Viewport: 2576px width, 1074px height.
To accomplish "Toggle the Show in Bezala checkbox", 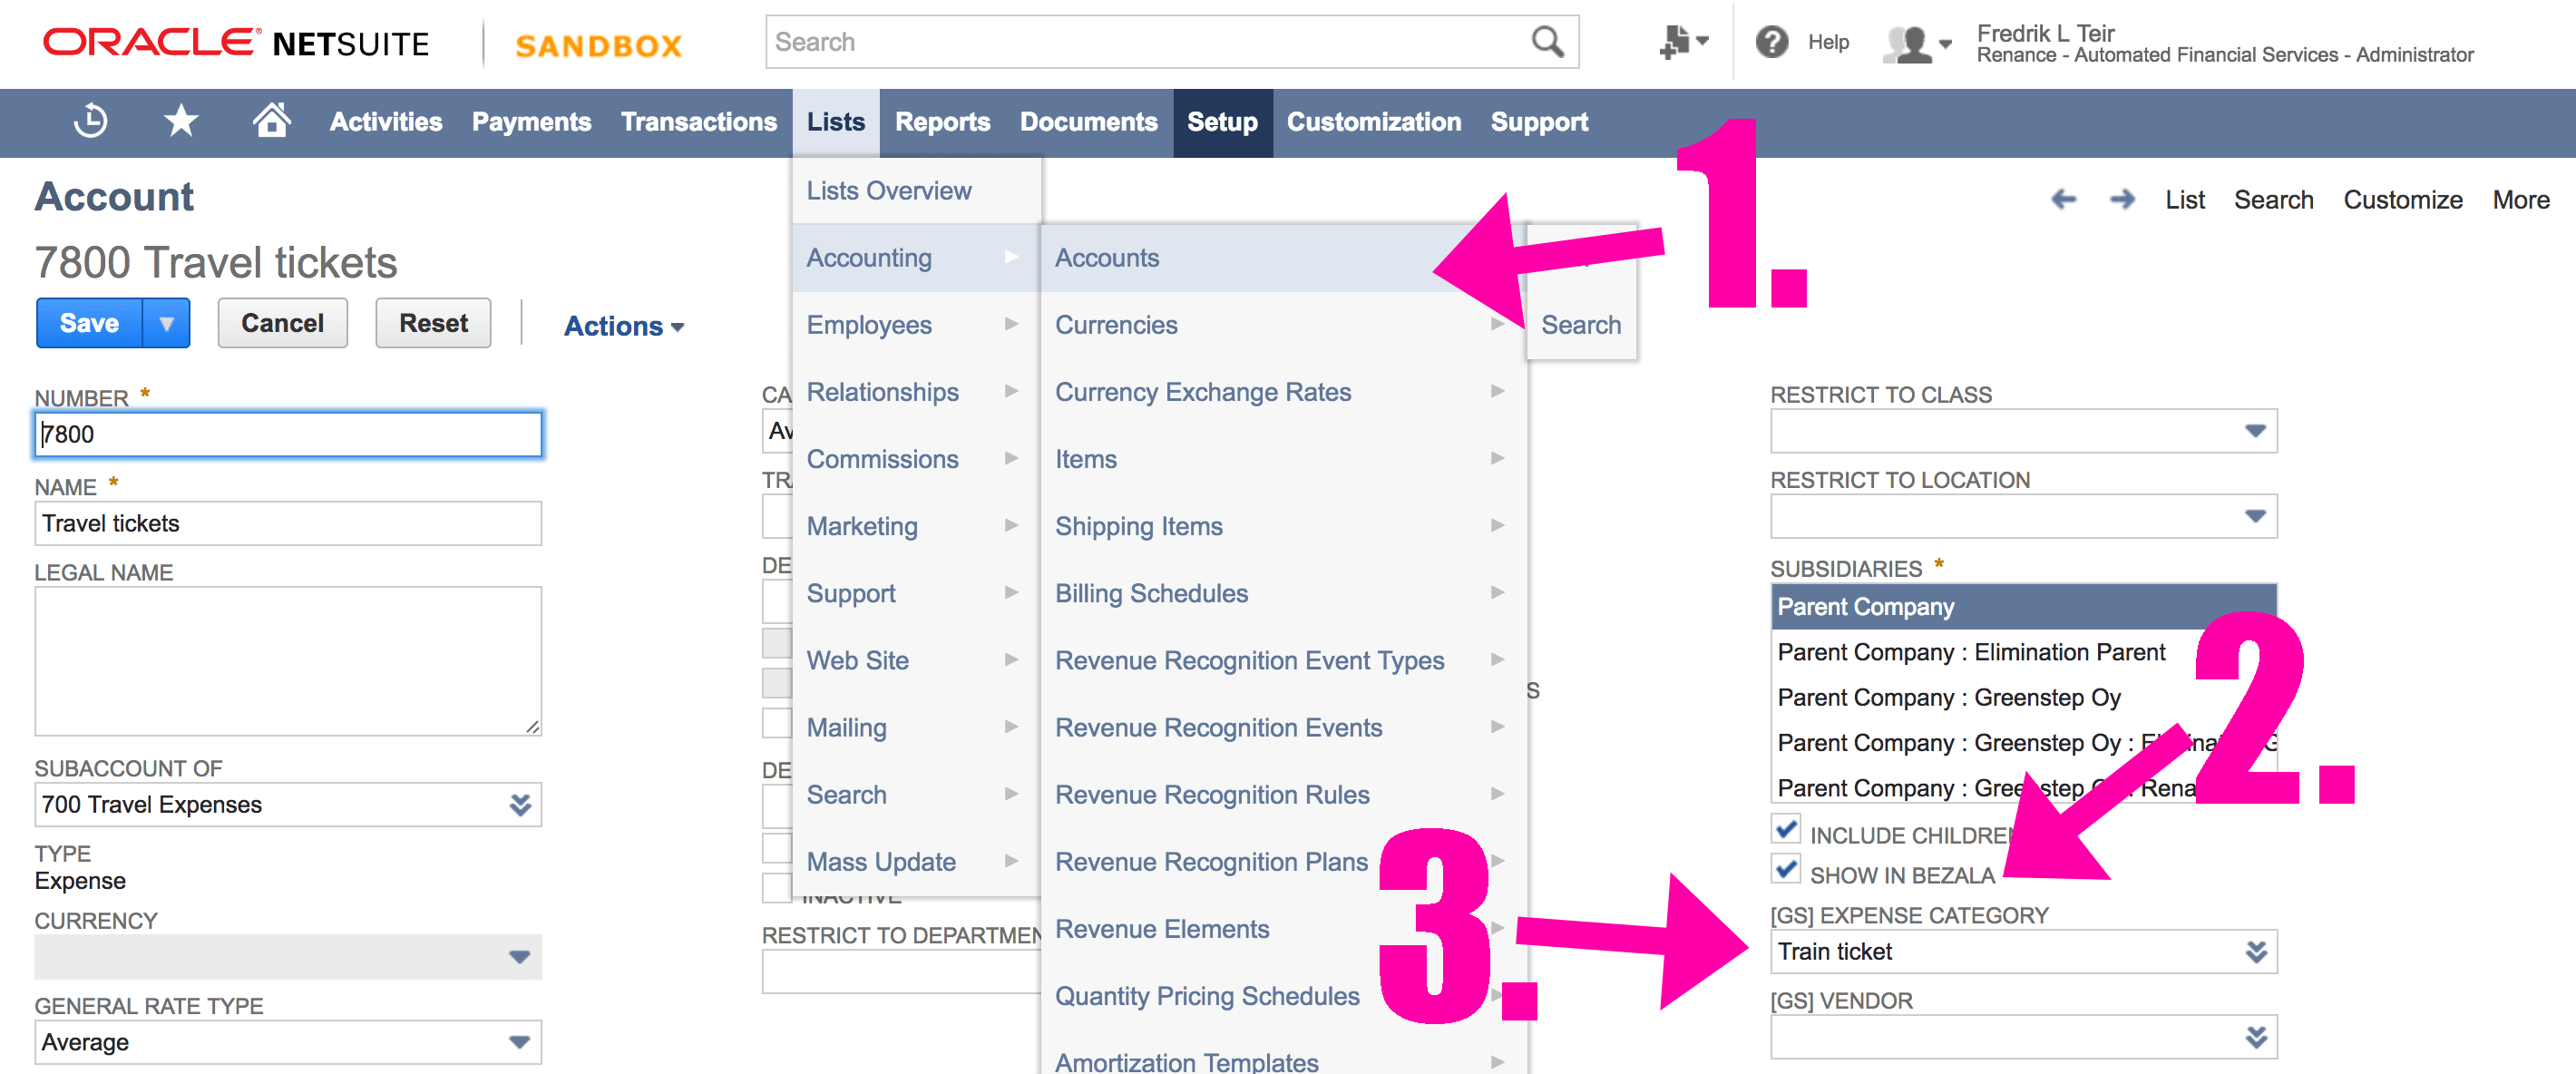I will coord(1786,870).
